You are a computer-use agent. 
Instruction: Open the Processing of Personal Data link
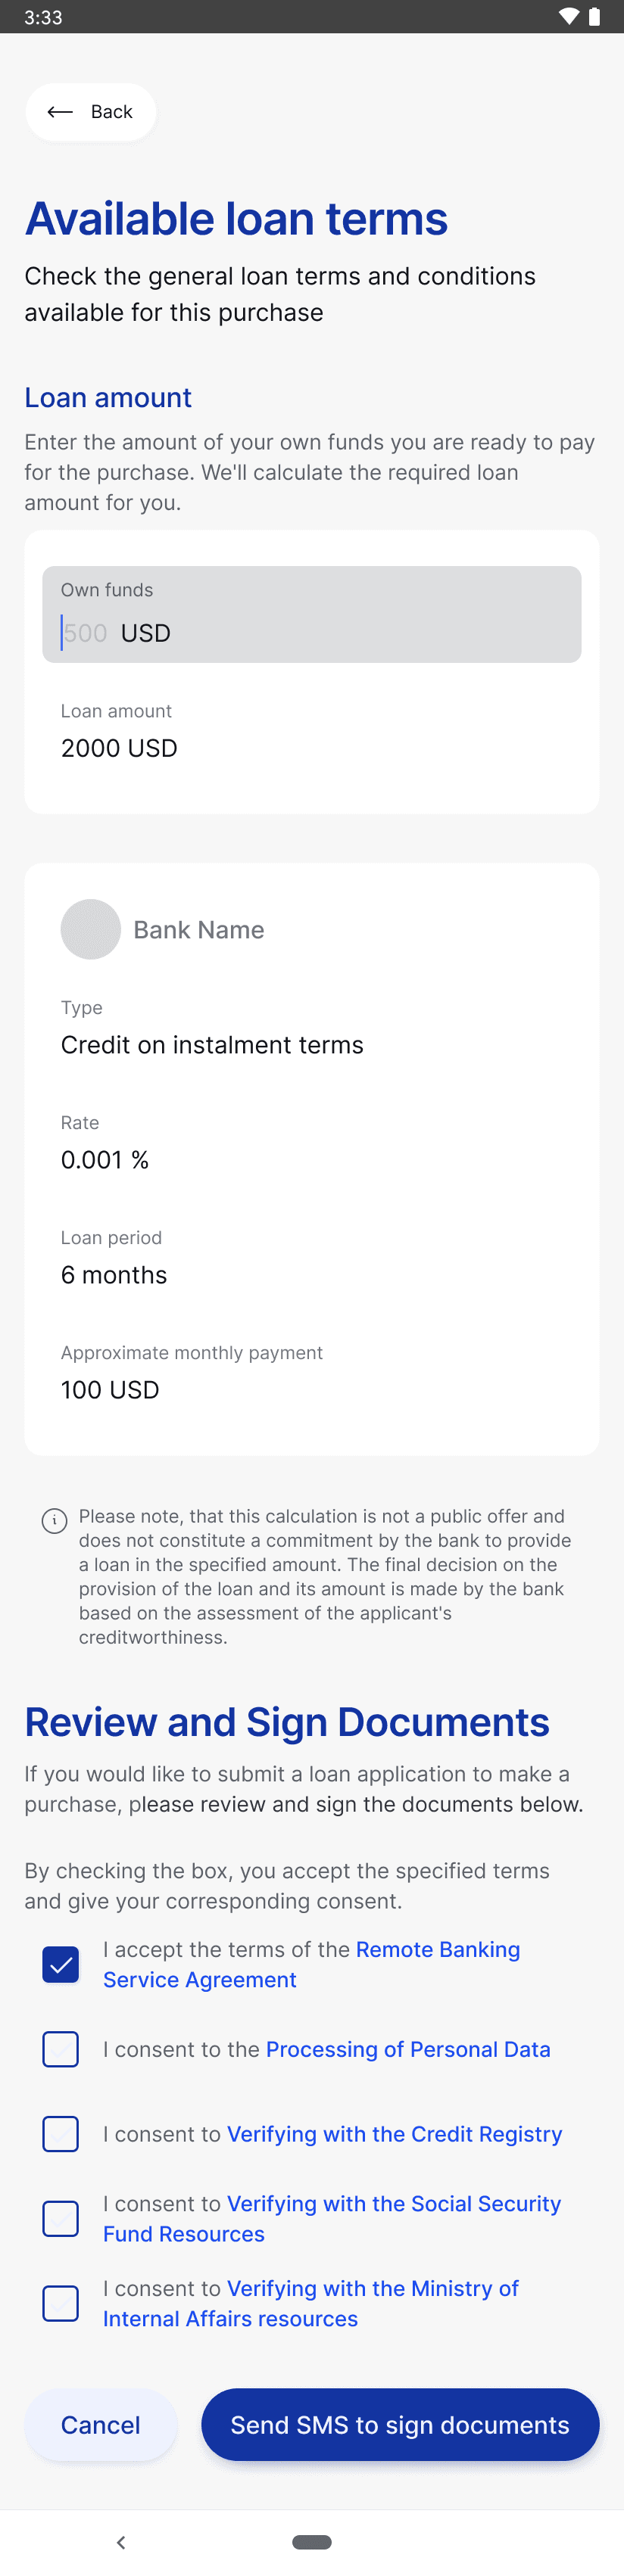click(408, 2049)
